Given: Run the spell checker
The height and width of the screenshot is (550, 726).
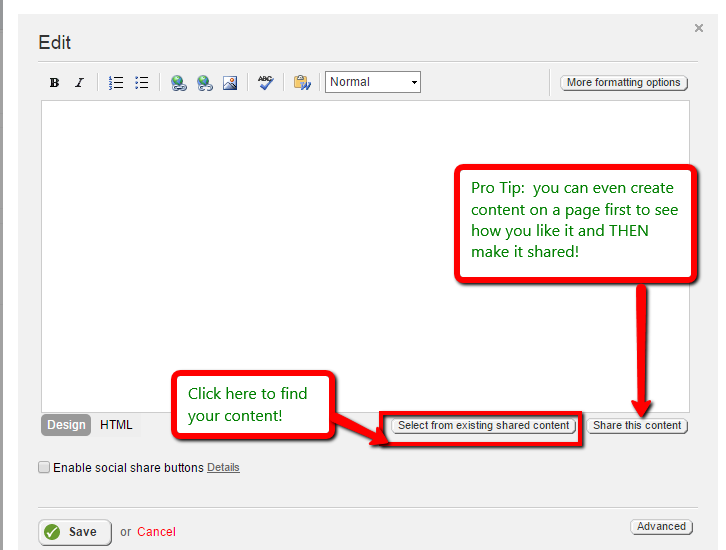Looking at the screenshot, I should 265,83.
